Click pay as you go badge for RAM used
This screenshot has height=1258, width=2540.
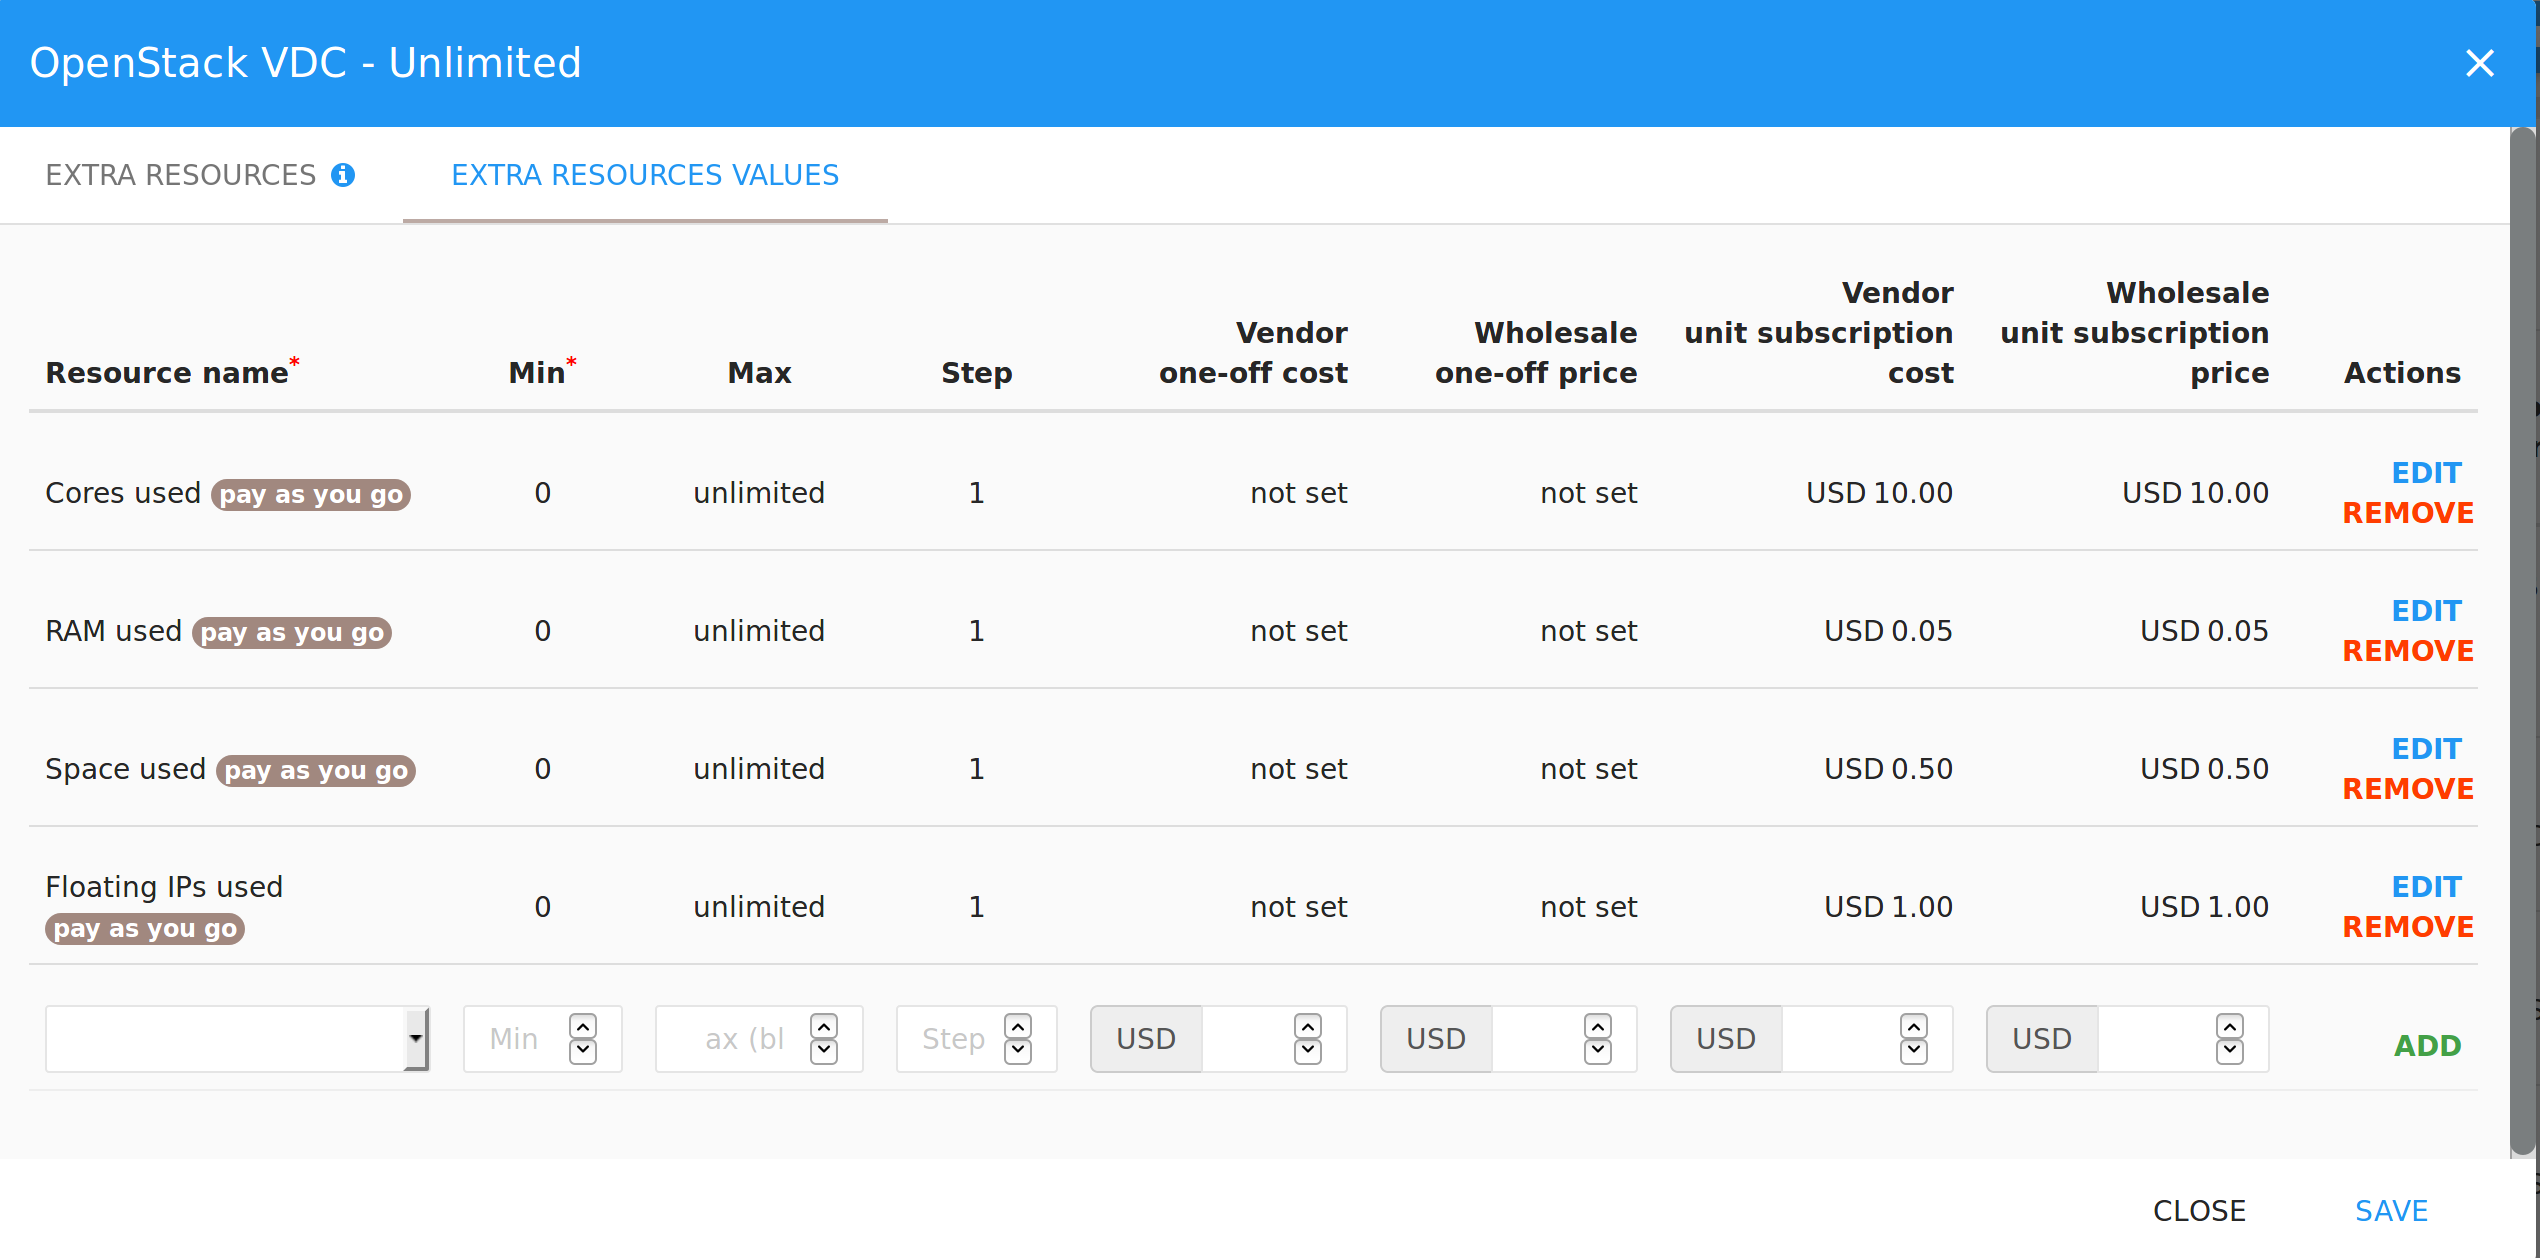point(292,633)
